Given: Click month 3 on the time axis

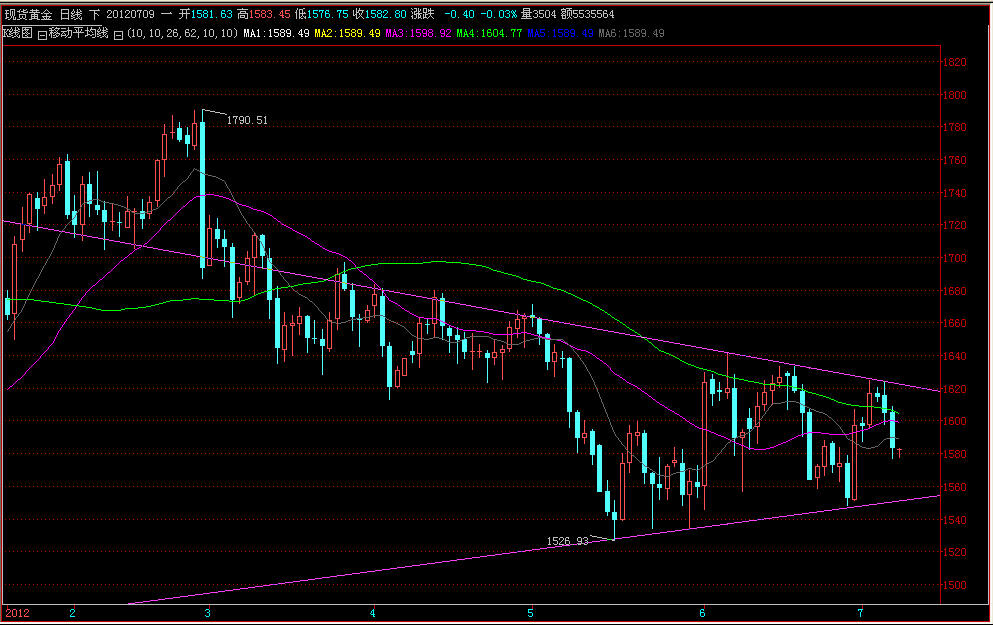Looking at the screenshot, I should (x=208, y=613).
